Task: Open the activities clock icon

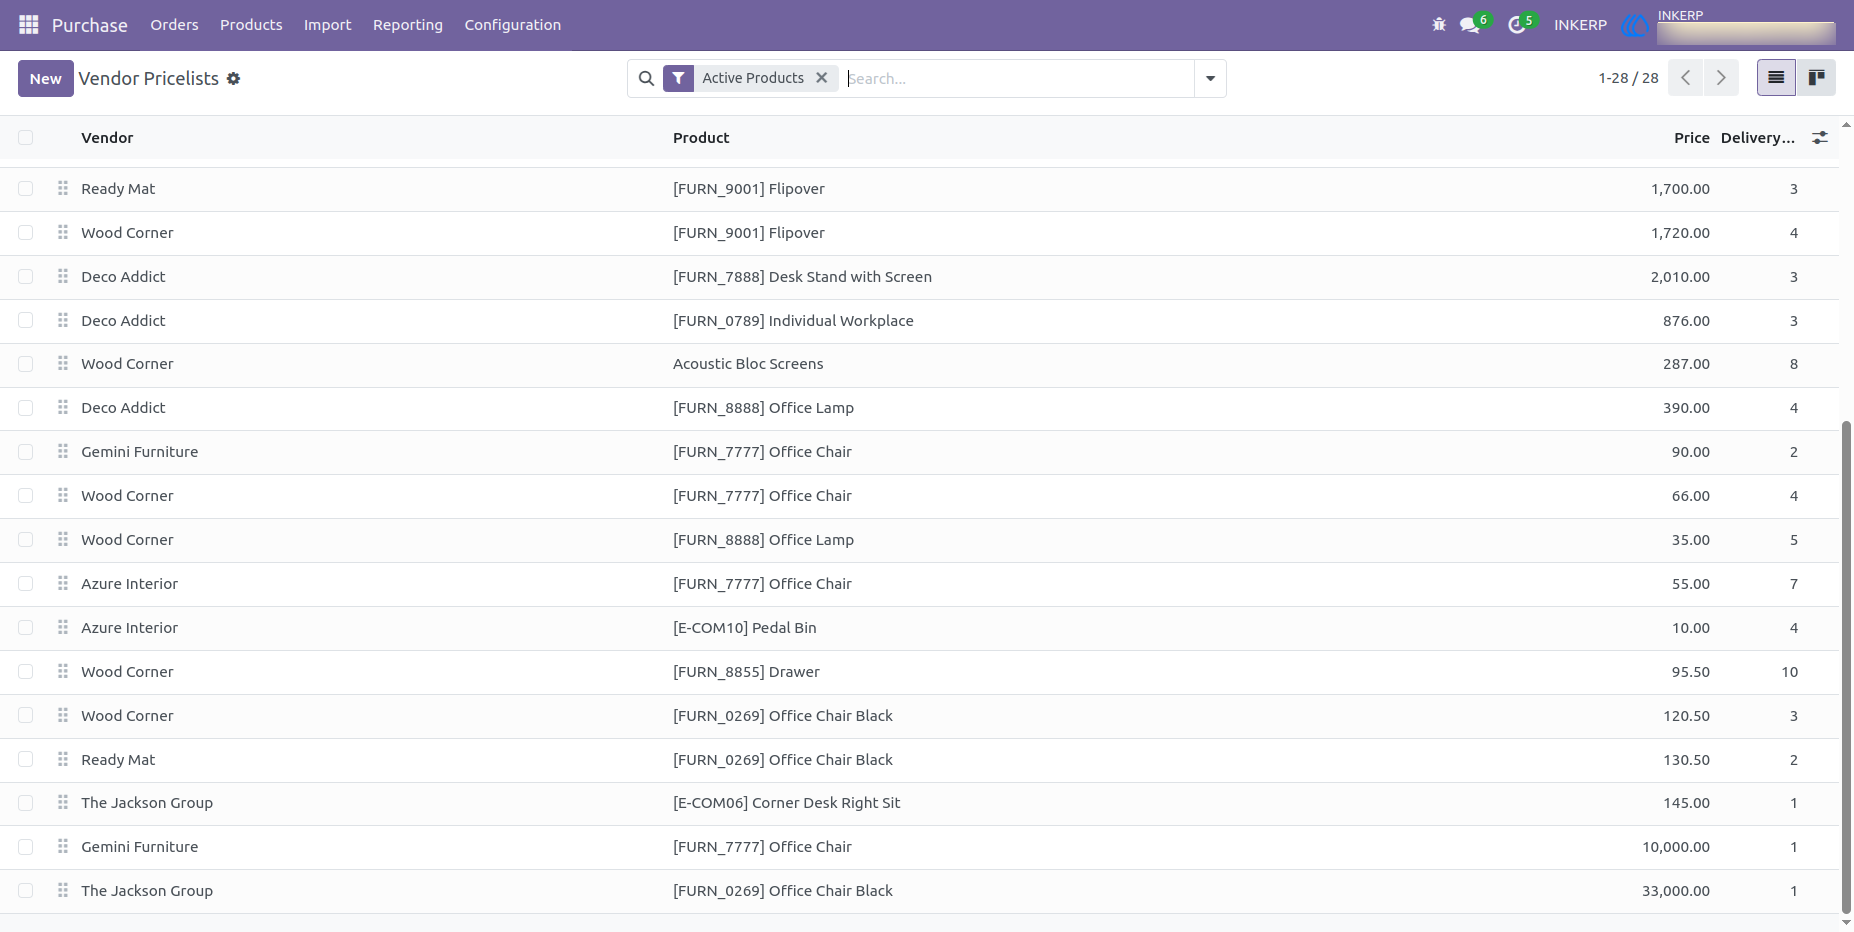Action: click(1517, 24)
